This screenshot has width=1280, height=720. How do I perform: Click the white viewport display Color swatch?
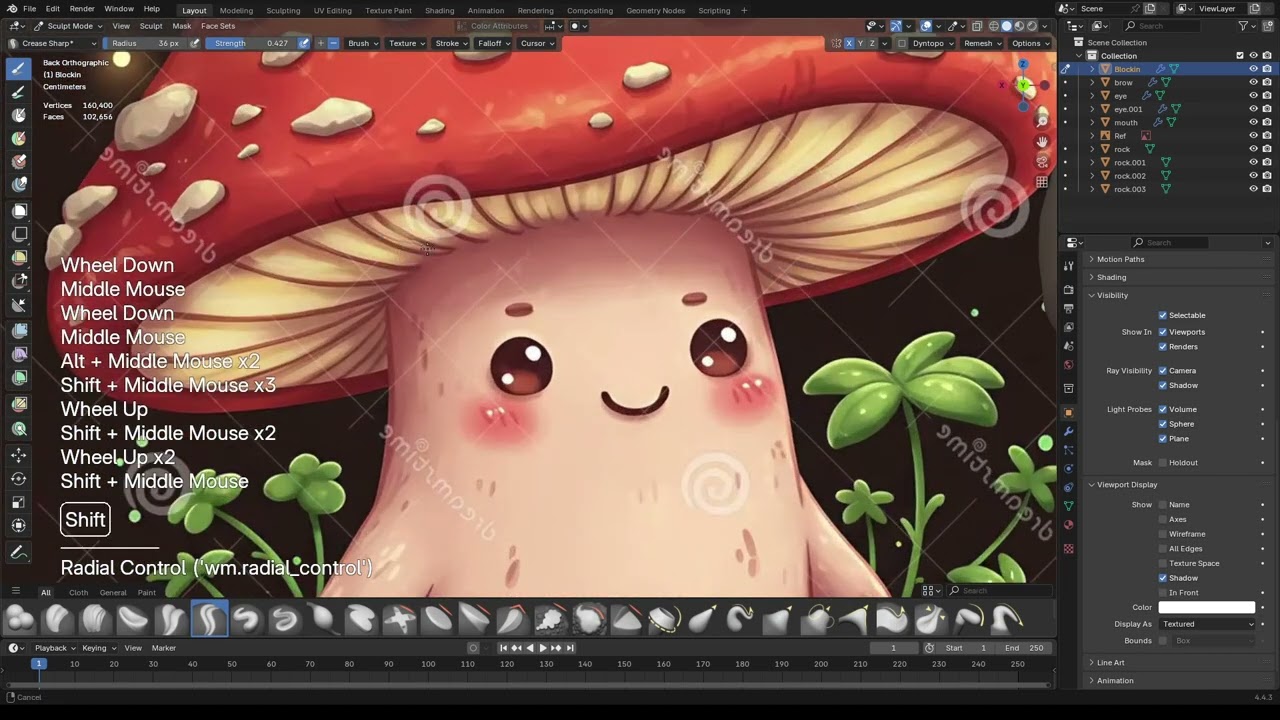(x=1207, y=607)
